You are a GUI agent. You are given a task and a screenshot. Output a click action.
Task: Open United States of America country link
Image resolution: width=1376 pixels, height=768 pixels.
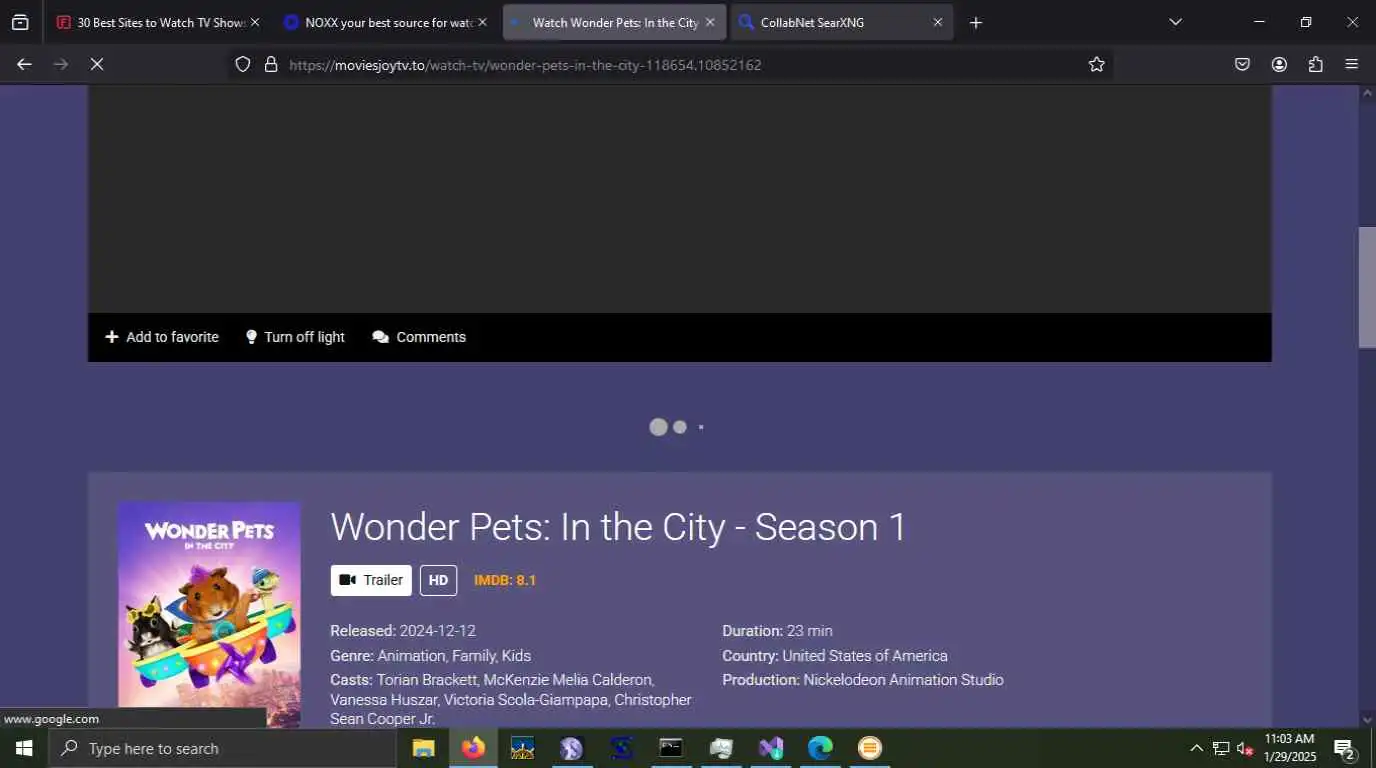(x=865, y=656)
